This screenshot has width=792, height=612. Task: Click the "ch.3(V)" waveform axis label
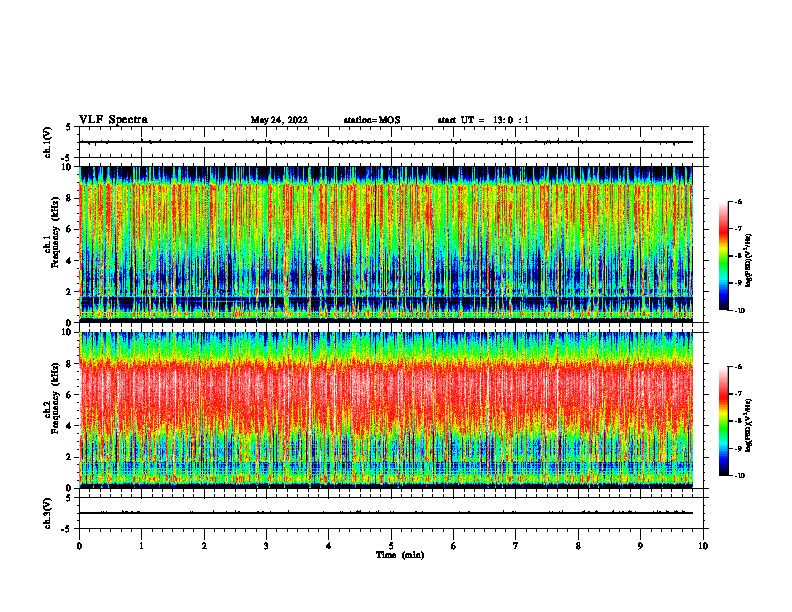tap(47, 513)
